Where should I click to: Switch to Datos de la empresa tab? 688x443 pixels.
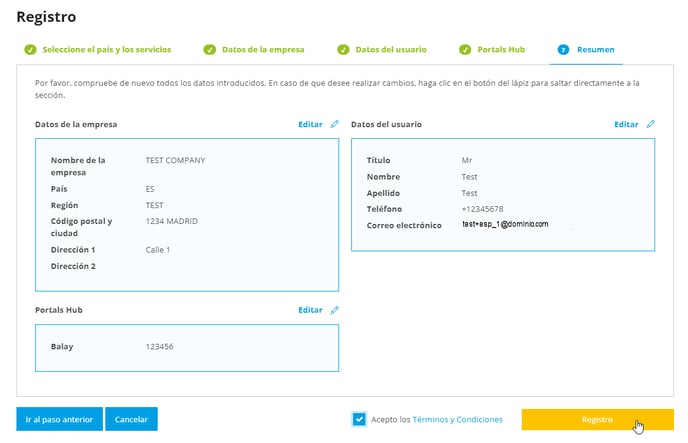click(x=263, y=49)
